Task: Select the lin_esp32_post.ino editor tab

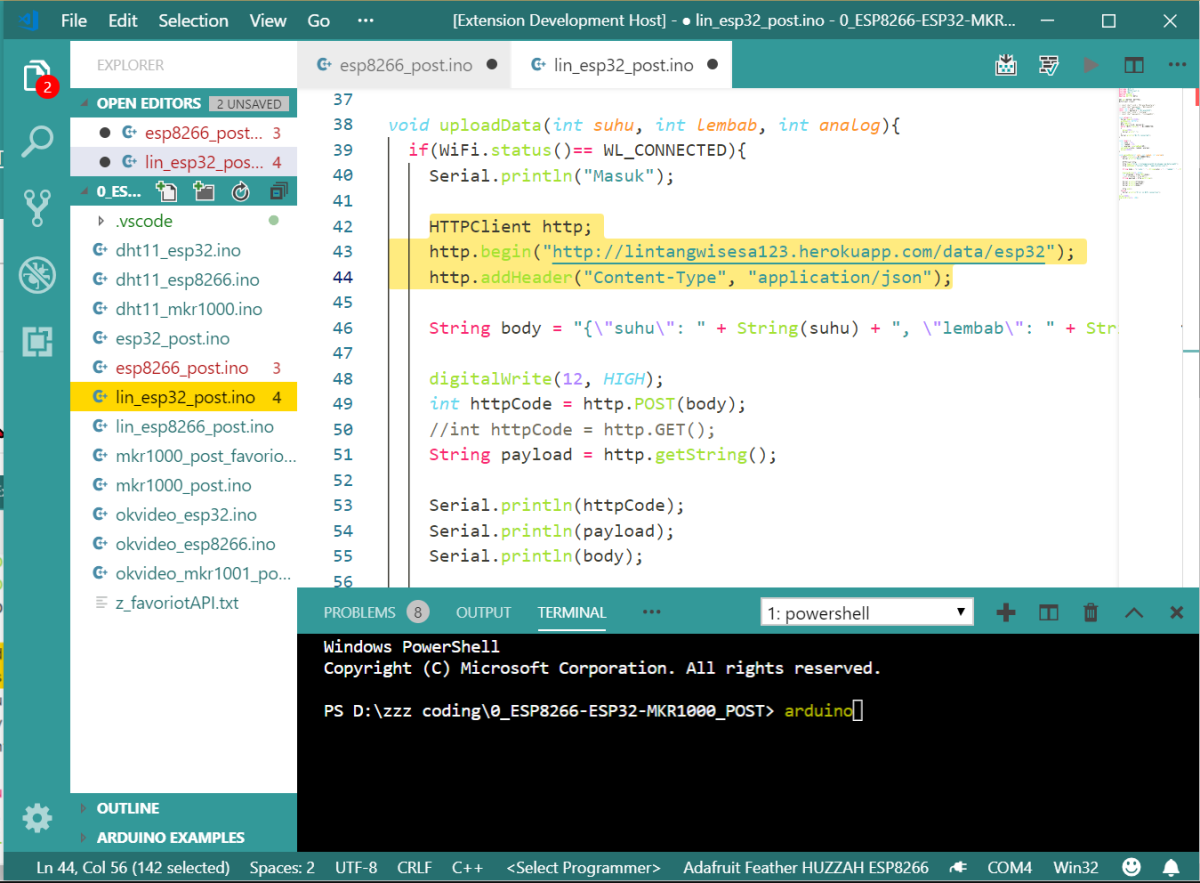Action: coord(620,65)
